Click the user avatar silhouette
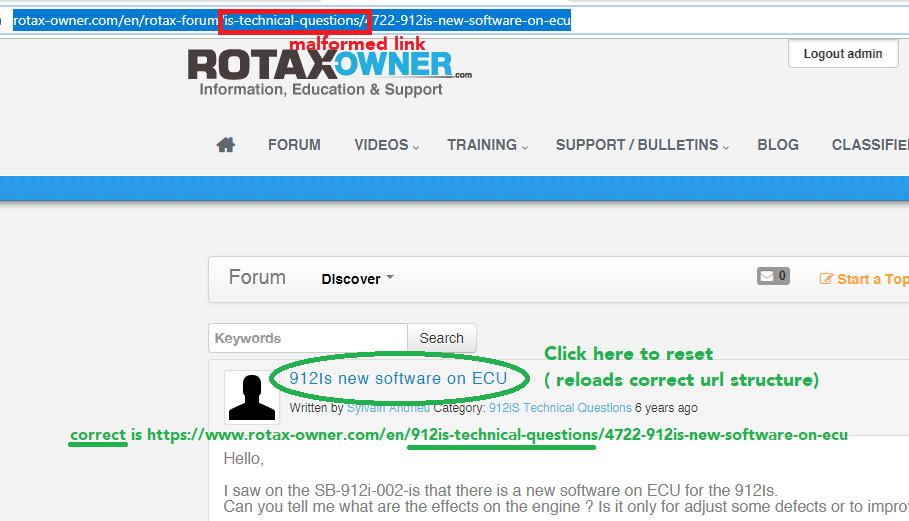The image size is (909, 521). [251, 397]
